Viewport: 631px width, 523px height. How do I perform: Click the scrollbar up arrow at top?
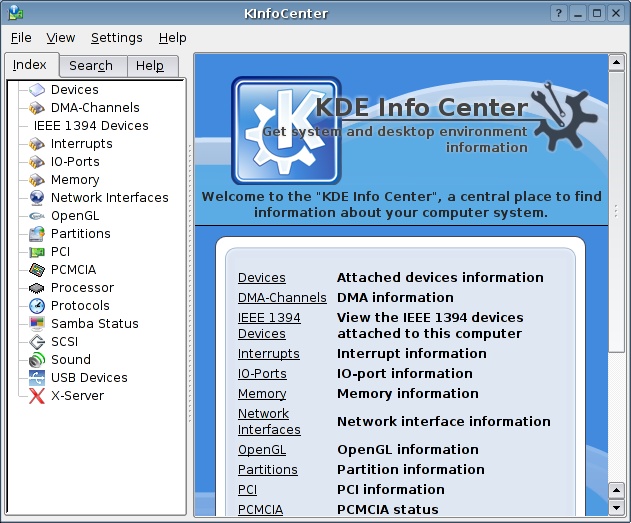[x=616, y=63]
